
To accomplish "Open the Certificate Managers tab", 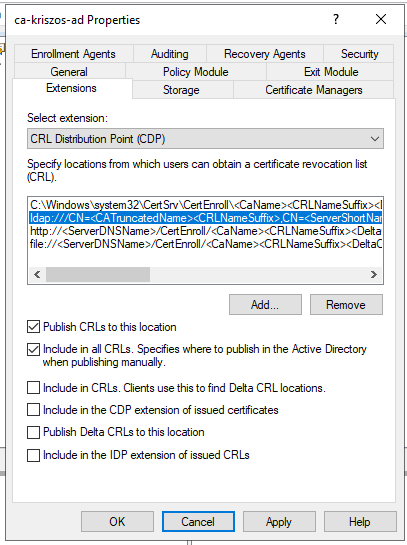I will [x=314, y=90].
